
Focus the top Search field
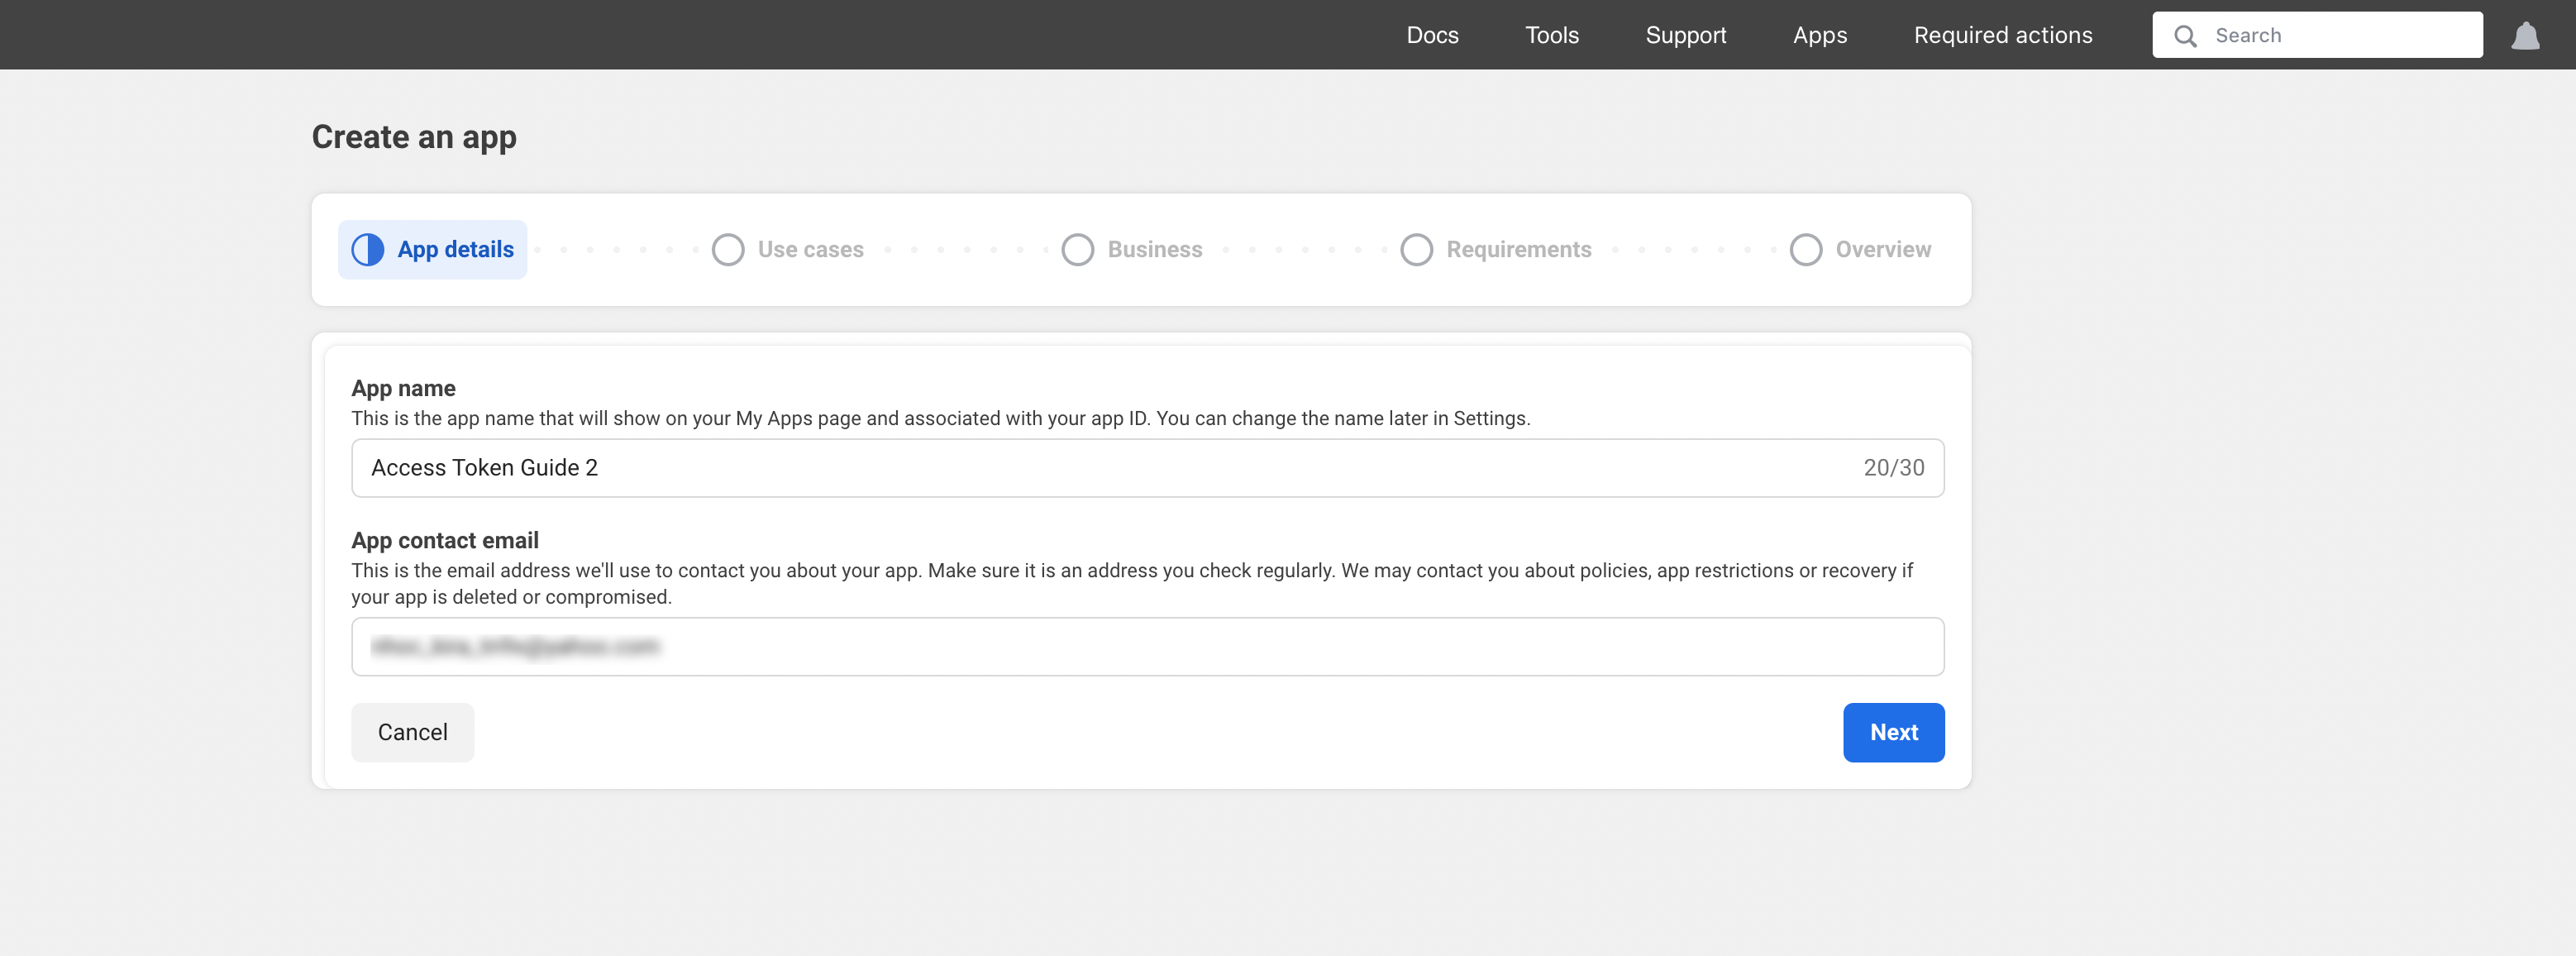tap(2340, 36)
